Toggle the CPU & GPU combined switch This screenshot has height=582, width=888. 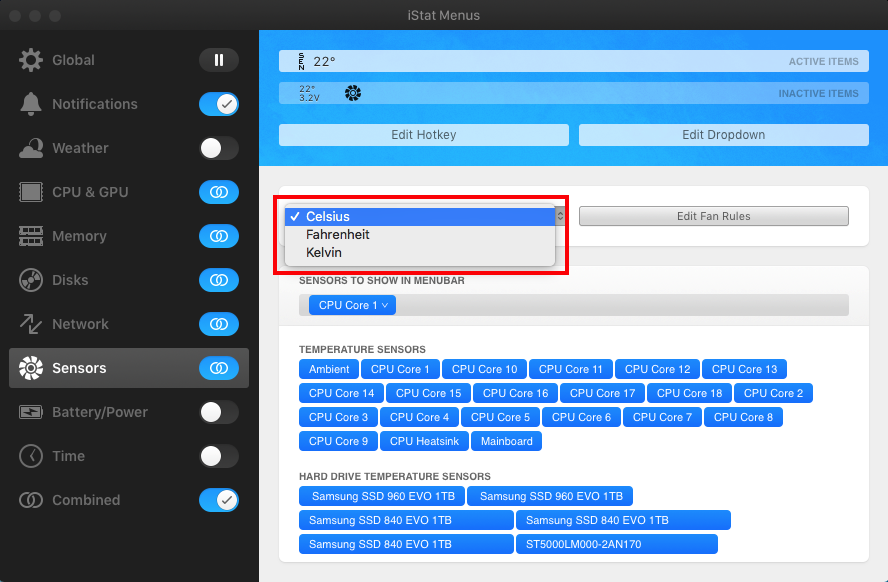pos(219,192)
